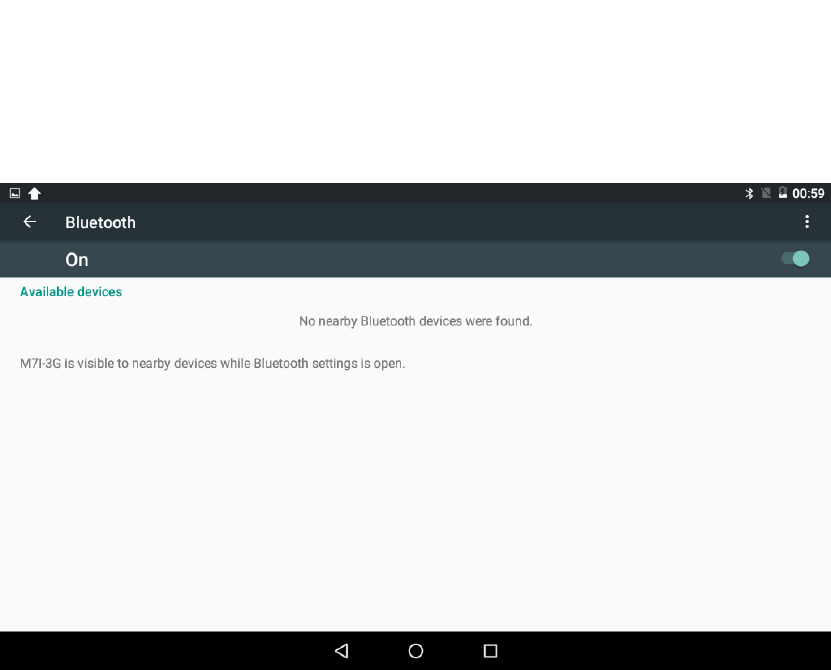Turn off the Bluetooth switch
Viewport: 831px width, 670px height.
pyautogui.click(x=795, y=259)
